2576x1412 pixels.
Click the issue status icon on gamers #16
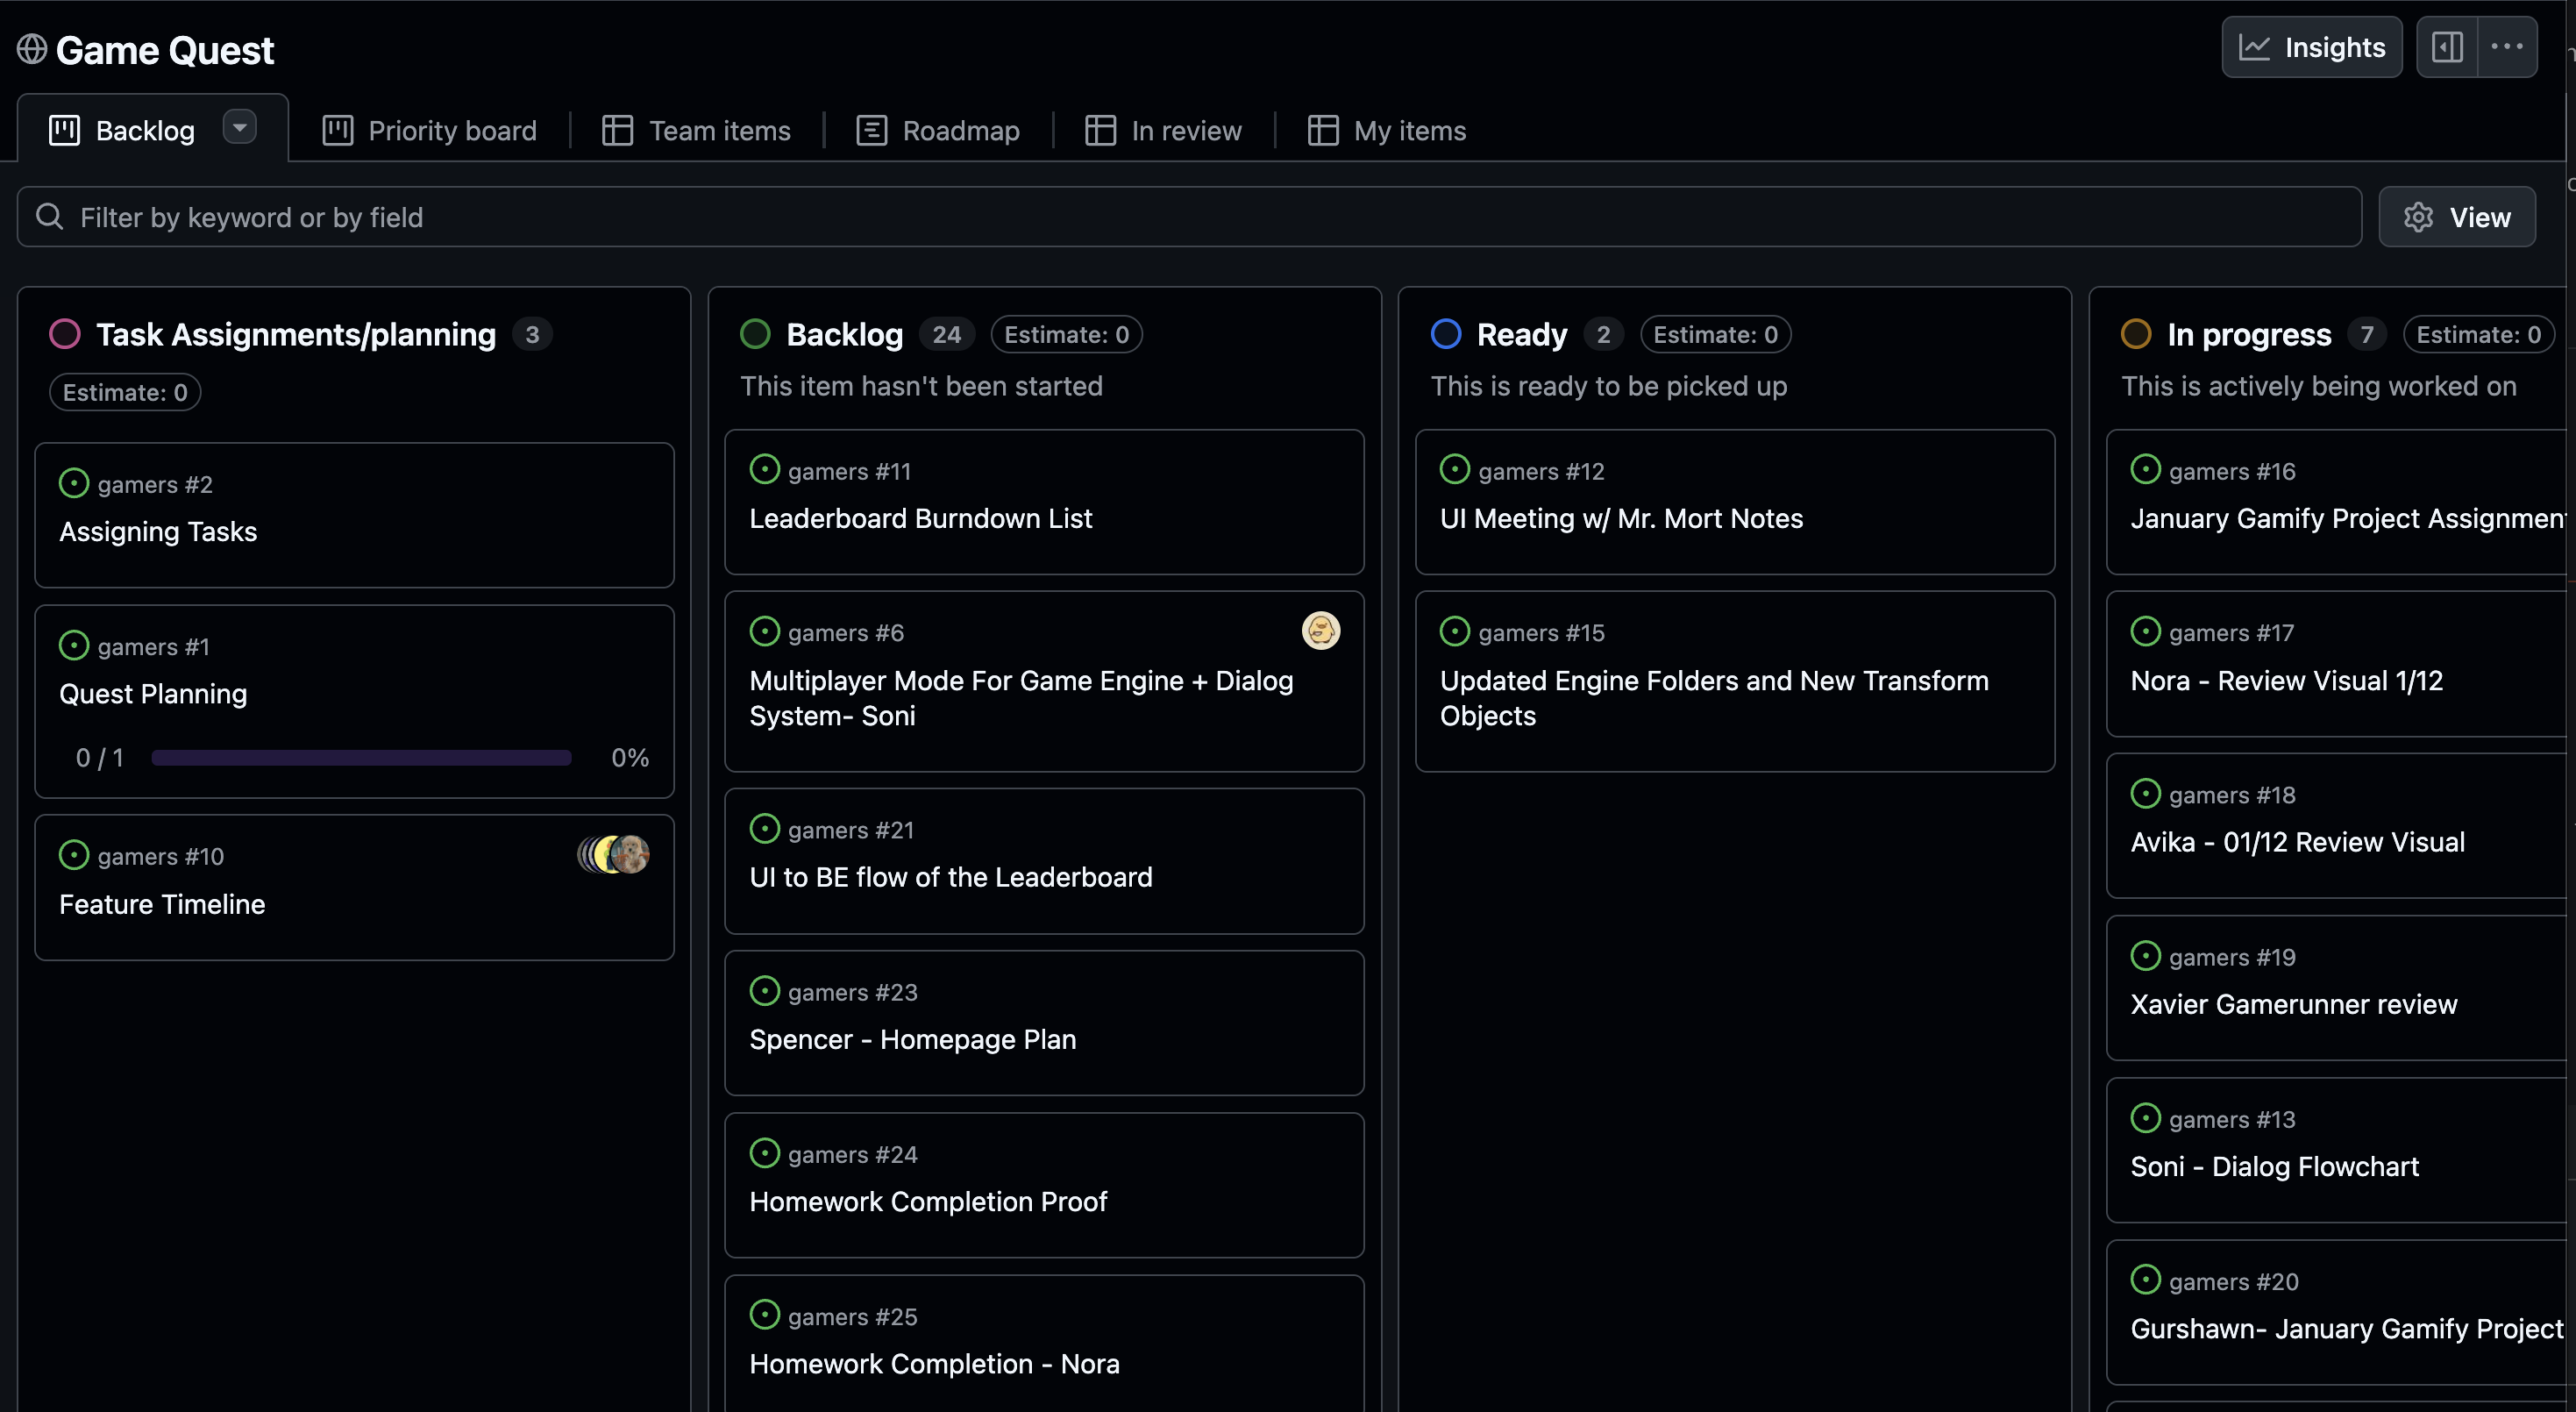(x=2146, y=469)
